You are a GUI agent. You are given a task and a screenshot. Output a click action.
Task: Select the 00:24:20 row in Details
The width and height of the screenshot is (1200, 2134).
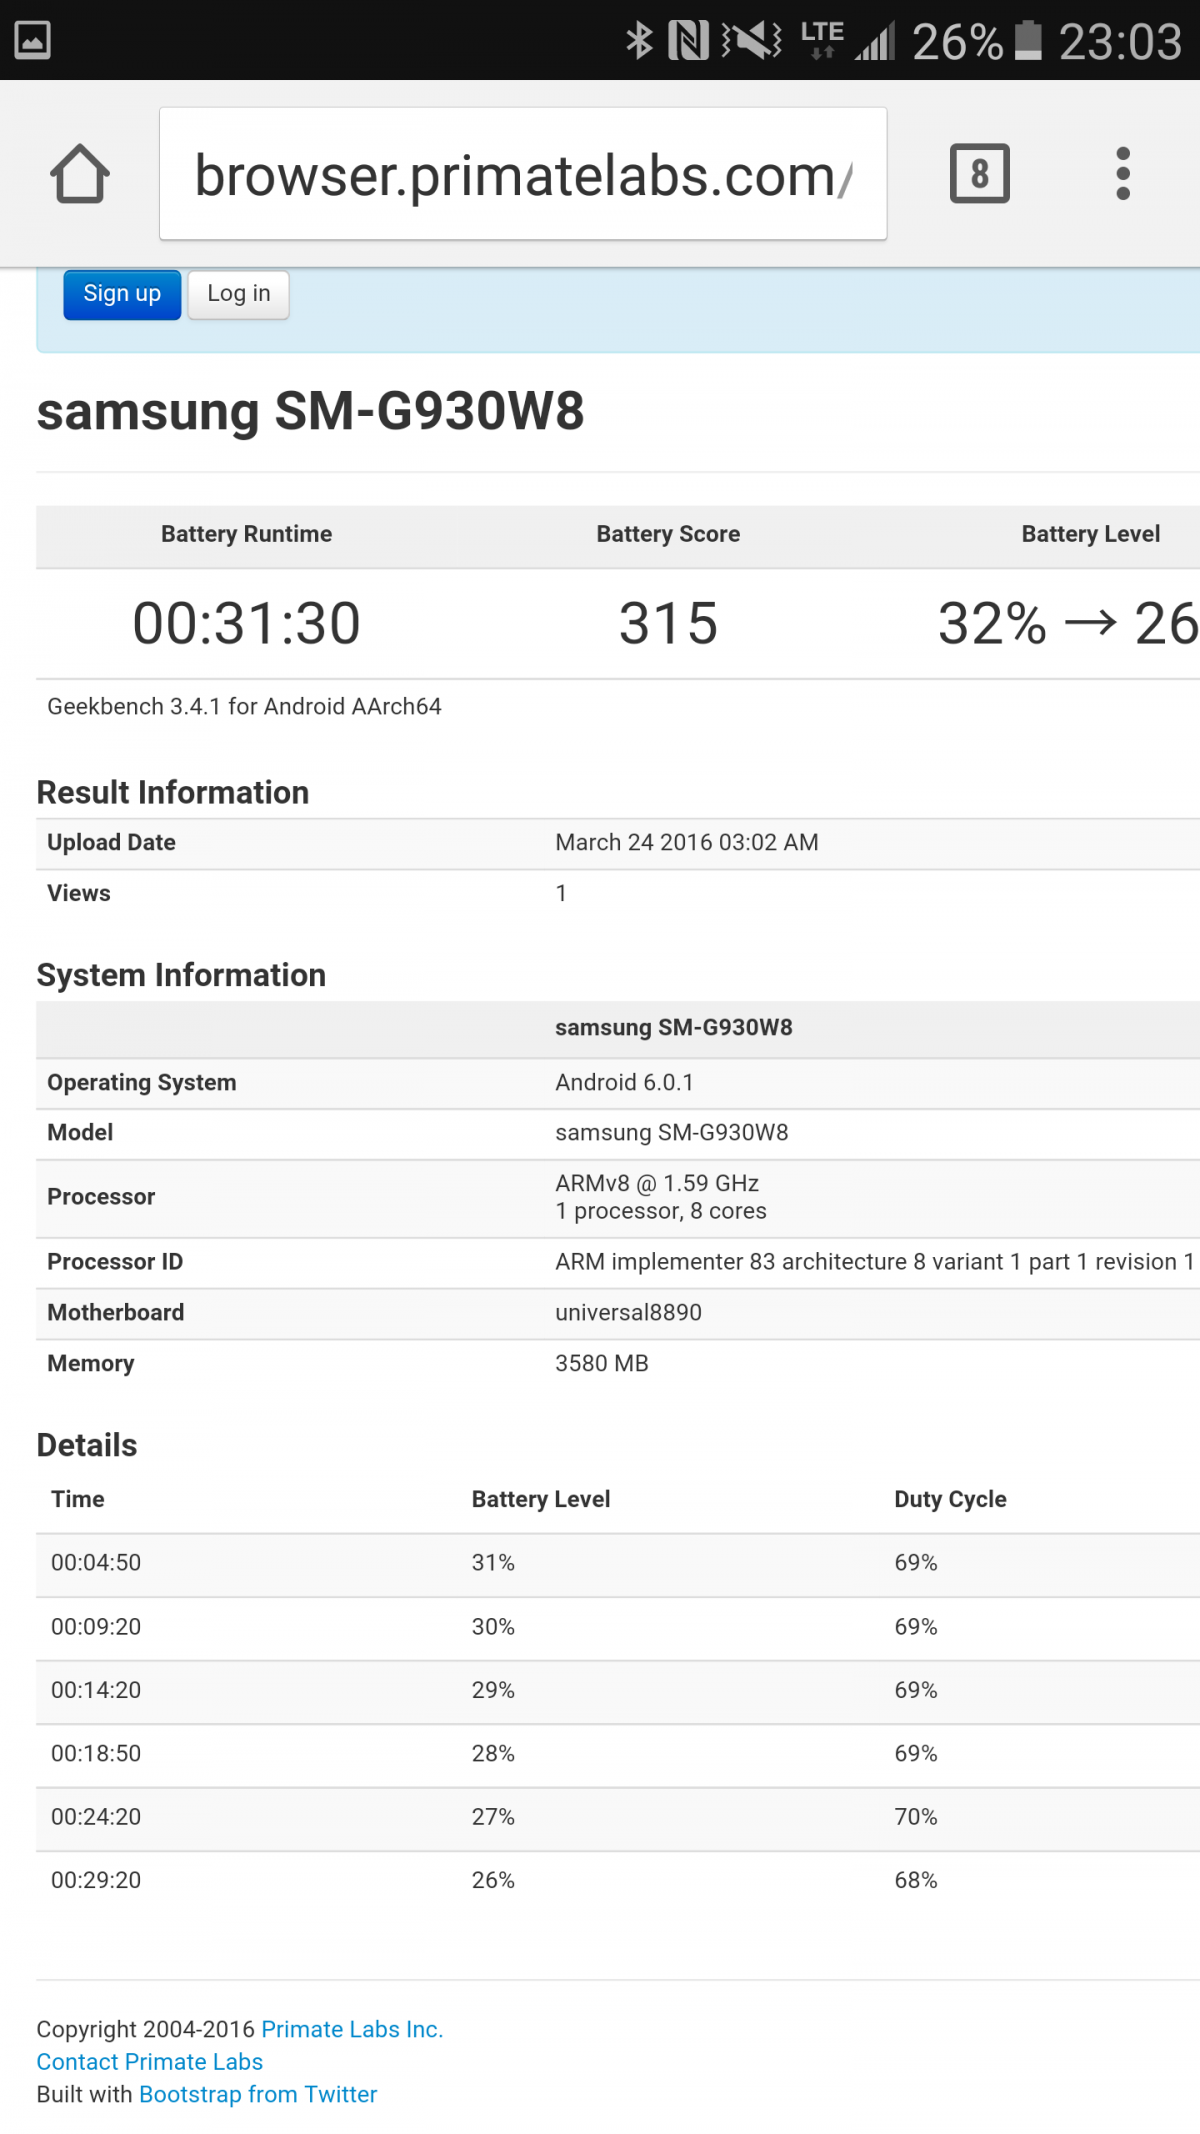(96, 1817)
